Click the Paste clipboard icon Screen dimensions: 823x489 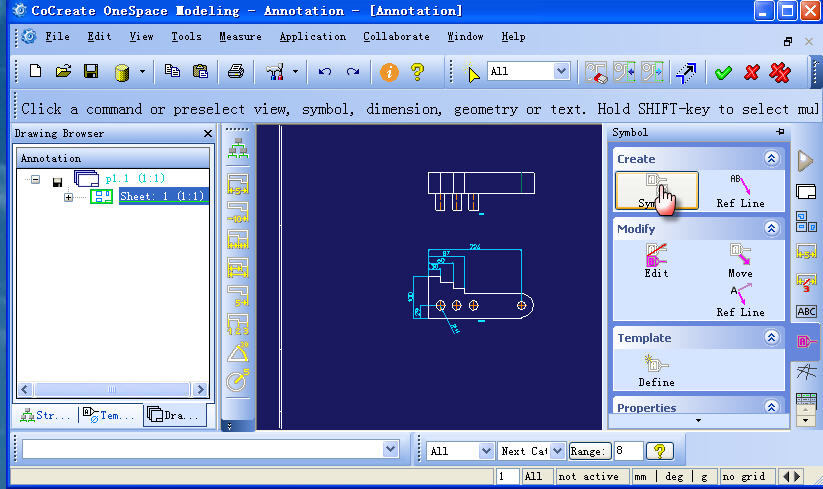click(x=201, y=71)
